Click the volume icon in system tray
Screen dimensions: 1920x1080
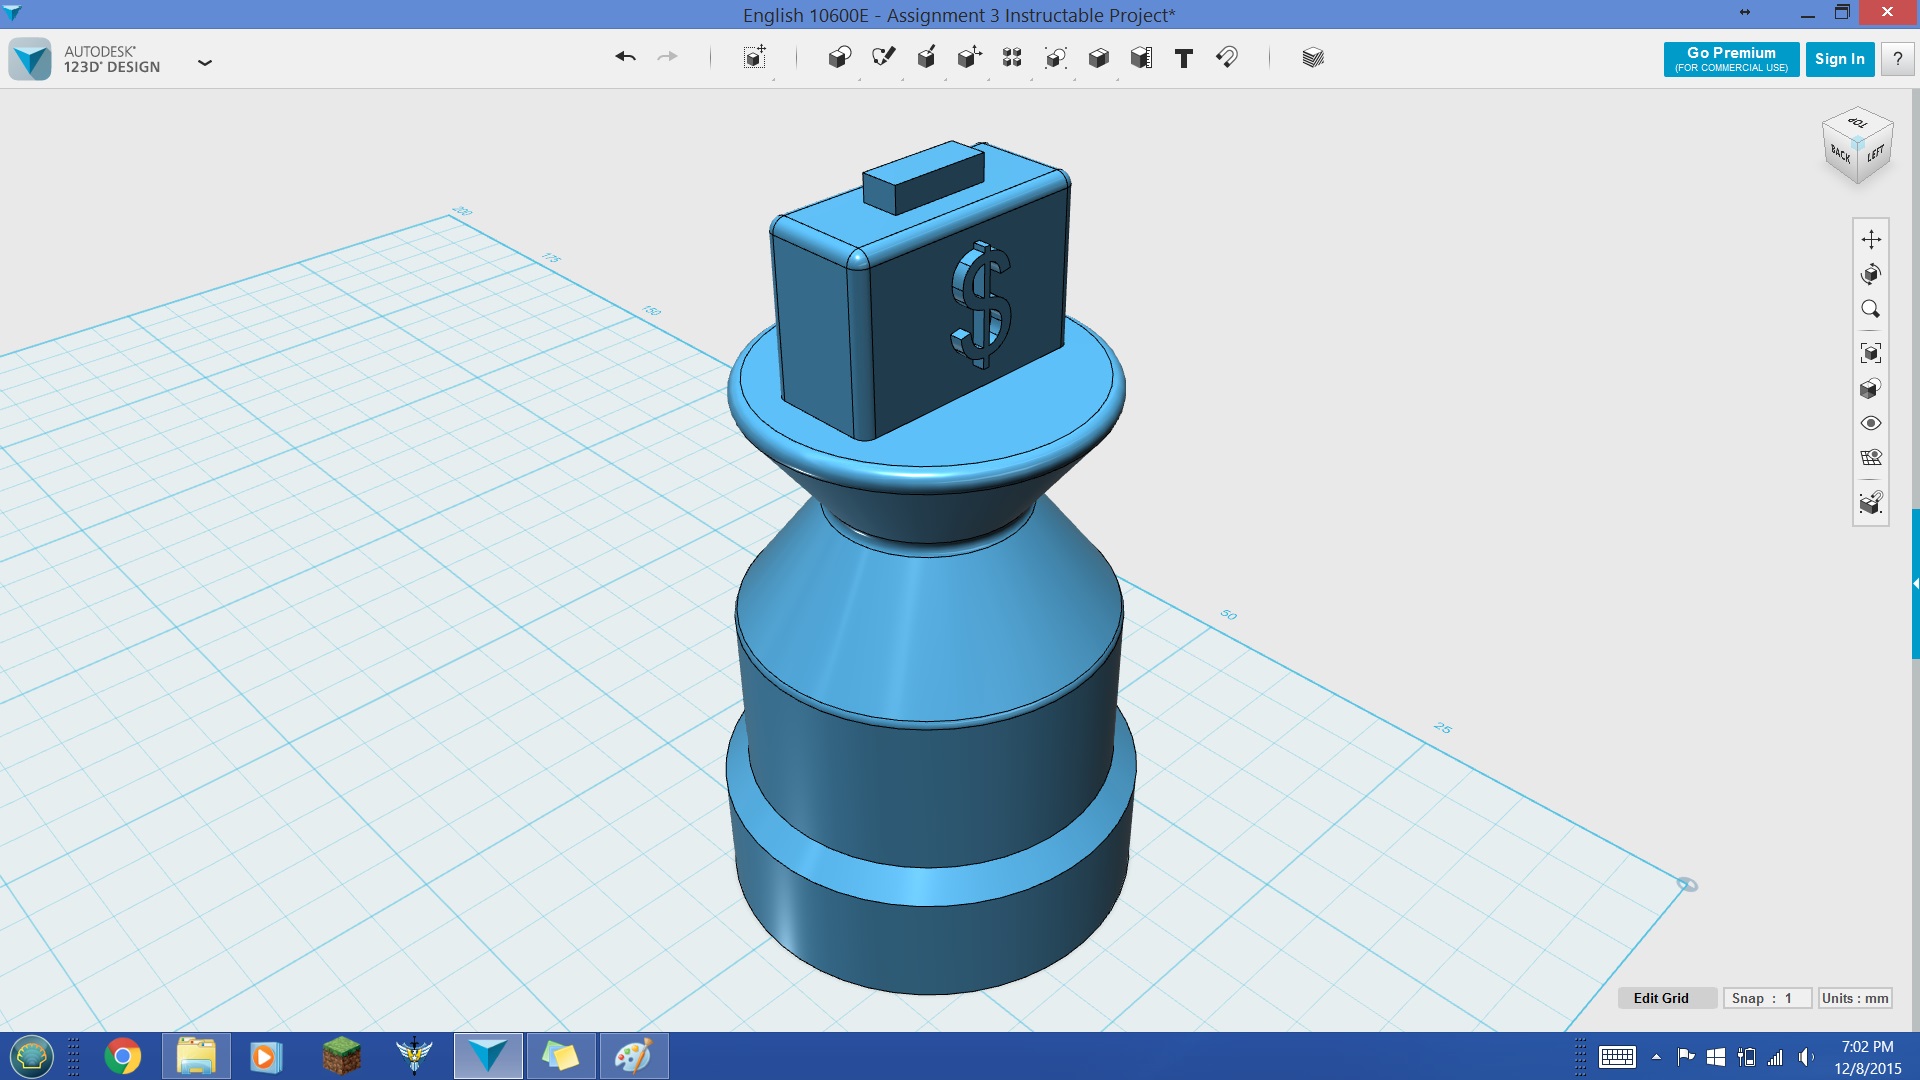click(1806, 1057)
